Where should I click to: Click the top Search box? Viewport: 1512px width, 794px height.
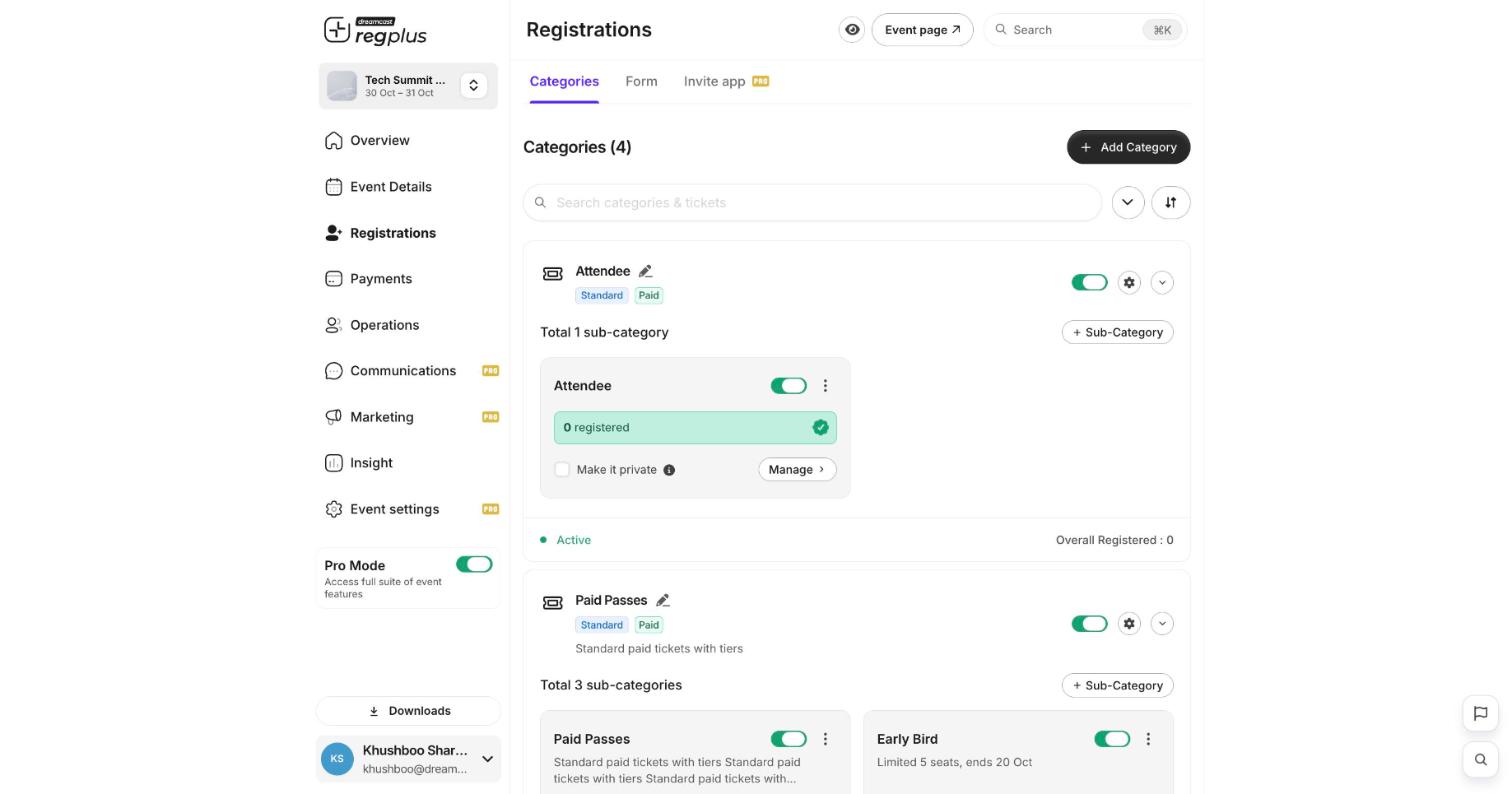(x=1085, y=30)
